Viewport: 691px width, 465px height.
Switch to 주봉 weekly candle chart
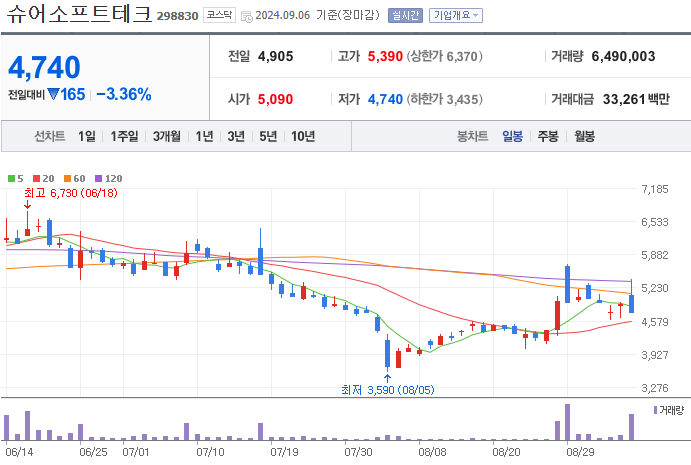click(548, 136)
